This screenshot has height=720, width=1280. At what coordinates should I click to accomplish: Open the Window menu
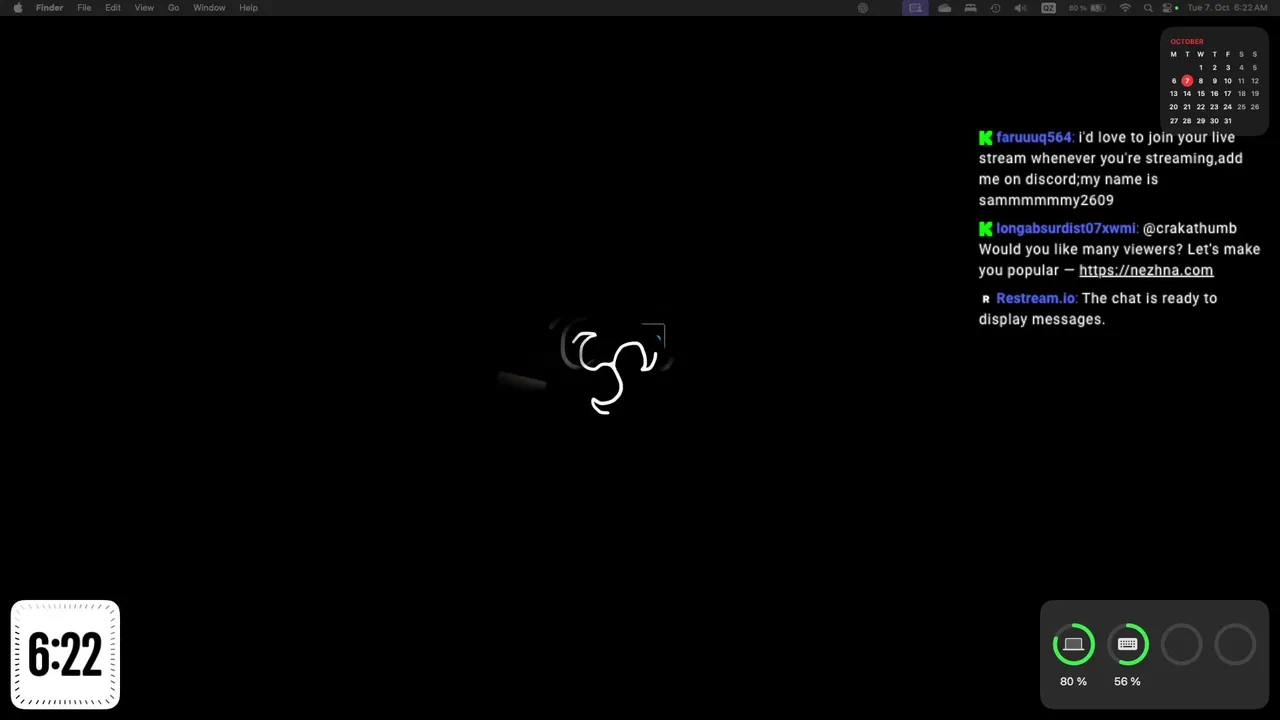point(209,7)
